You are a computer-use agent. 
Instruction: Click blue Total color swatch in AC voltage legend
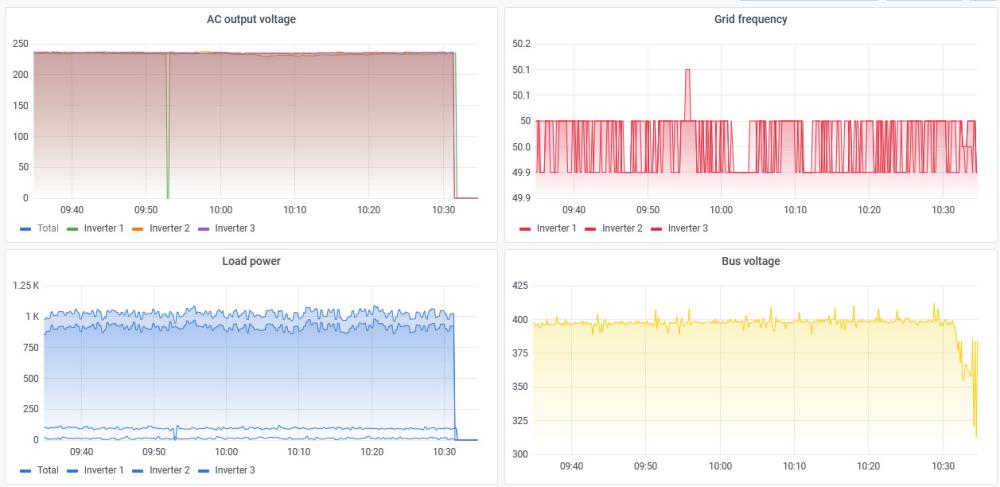point(26,229)
